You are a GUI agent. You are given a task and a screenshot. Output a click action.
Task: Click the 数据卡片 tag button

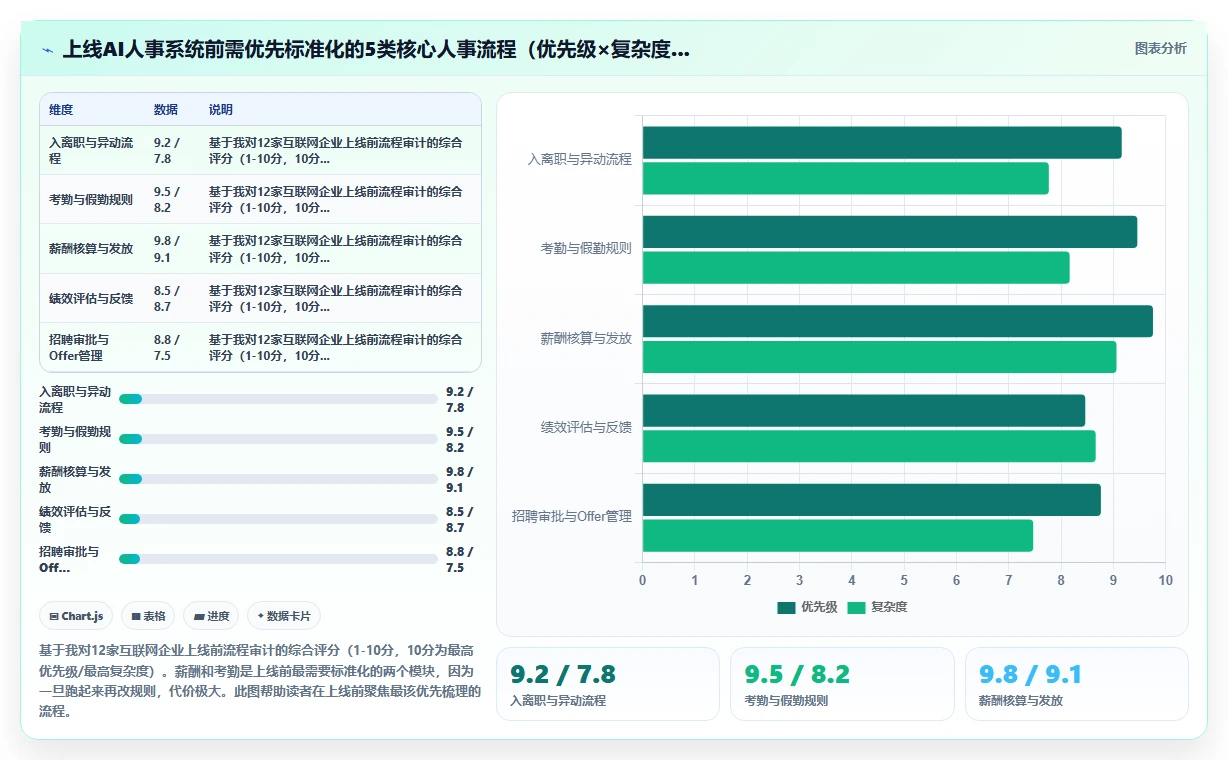(284, 616)
